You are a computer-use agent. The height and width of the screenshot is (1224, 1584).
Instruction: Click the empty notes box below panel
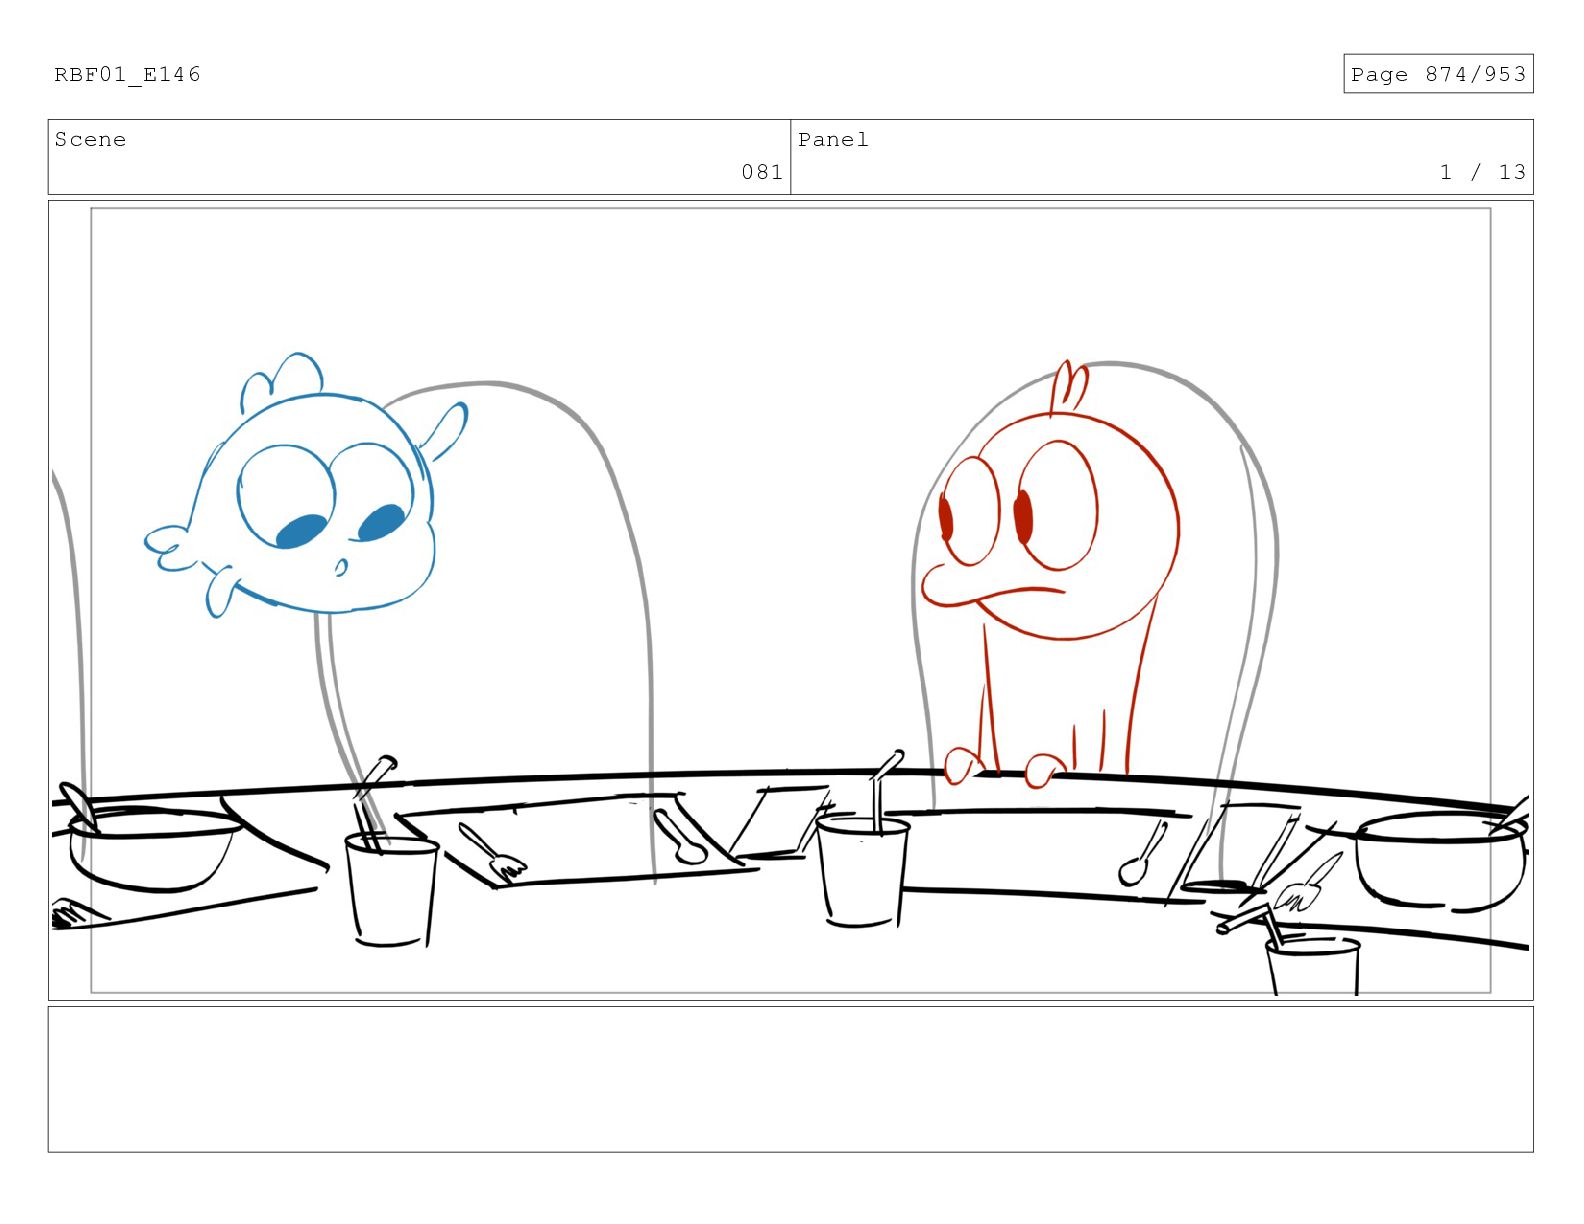point(790,1079)
